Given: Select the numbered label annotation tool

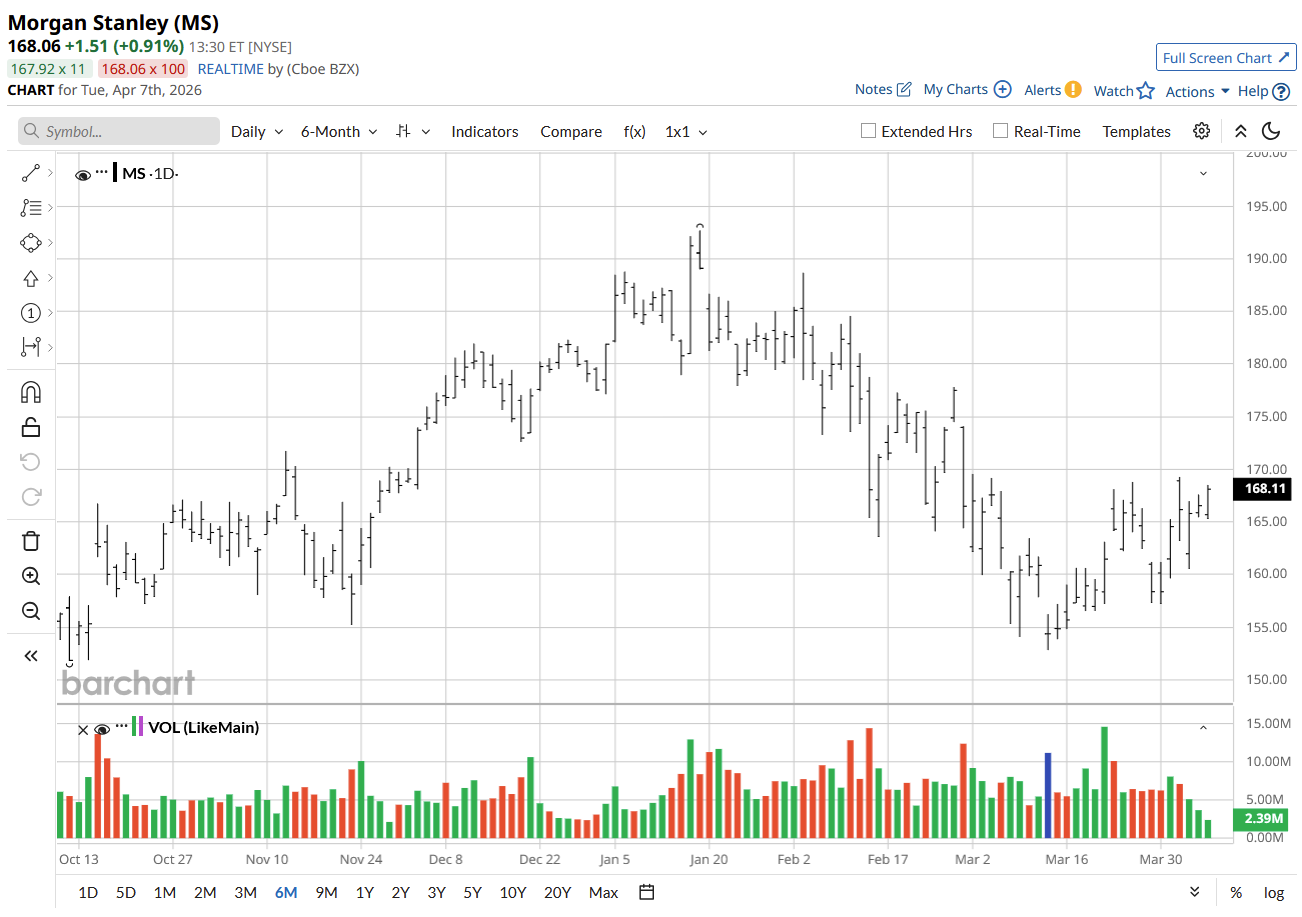Looking at the screenshot, I should click(x=30, y=313).
